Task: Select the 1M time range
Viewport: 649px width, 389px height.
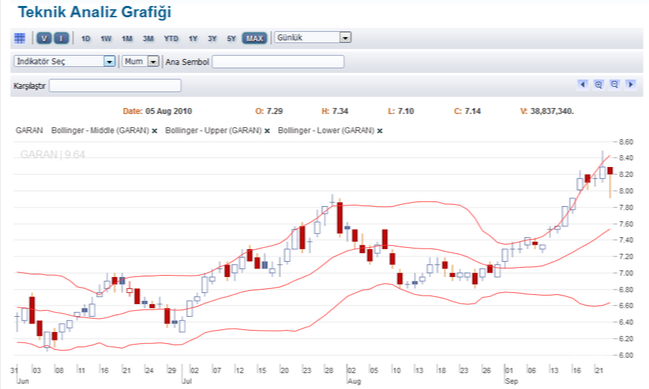Action: point(127,38)
